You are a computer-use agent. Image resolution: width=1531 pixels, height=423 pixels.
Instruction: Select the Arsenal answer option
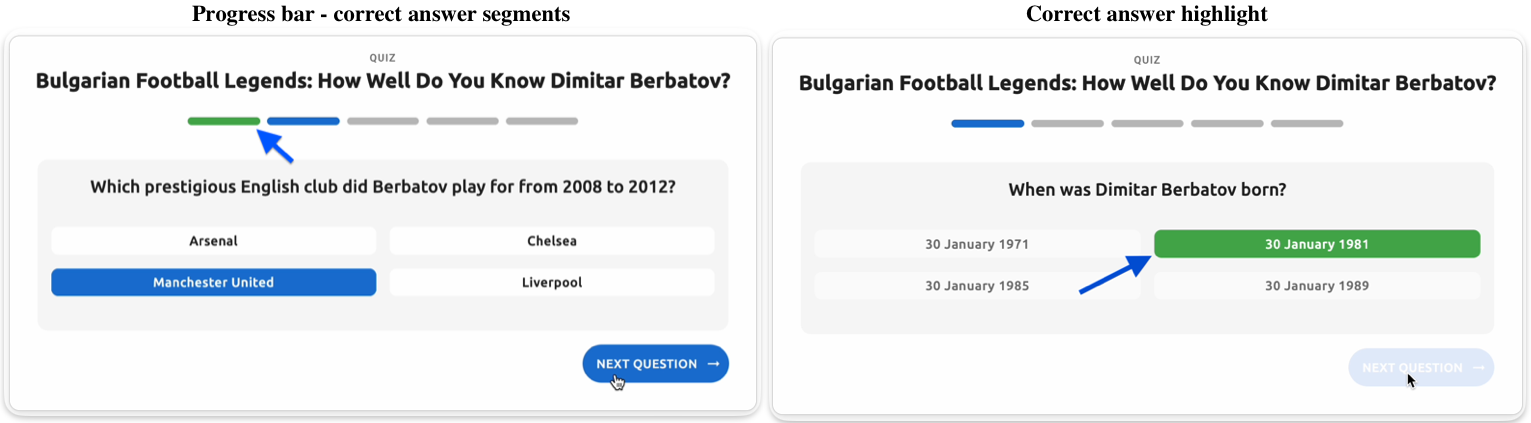click(214, 241)
